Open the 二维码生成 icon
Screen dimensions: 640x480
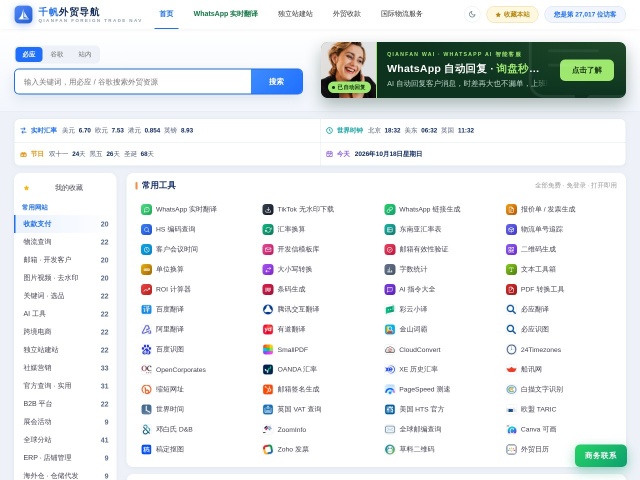click(511, 249)
